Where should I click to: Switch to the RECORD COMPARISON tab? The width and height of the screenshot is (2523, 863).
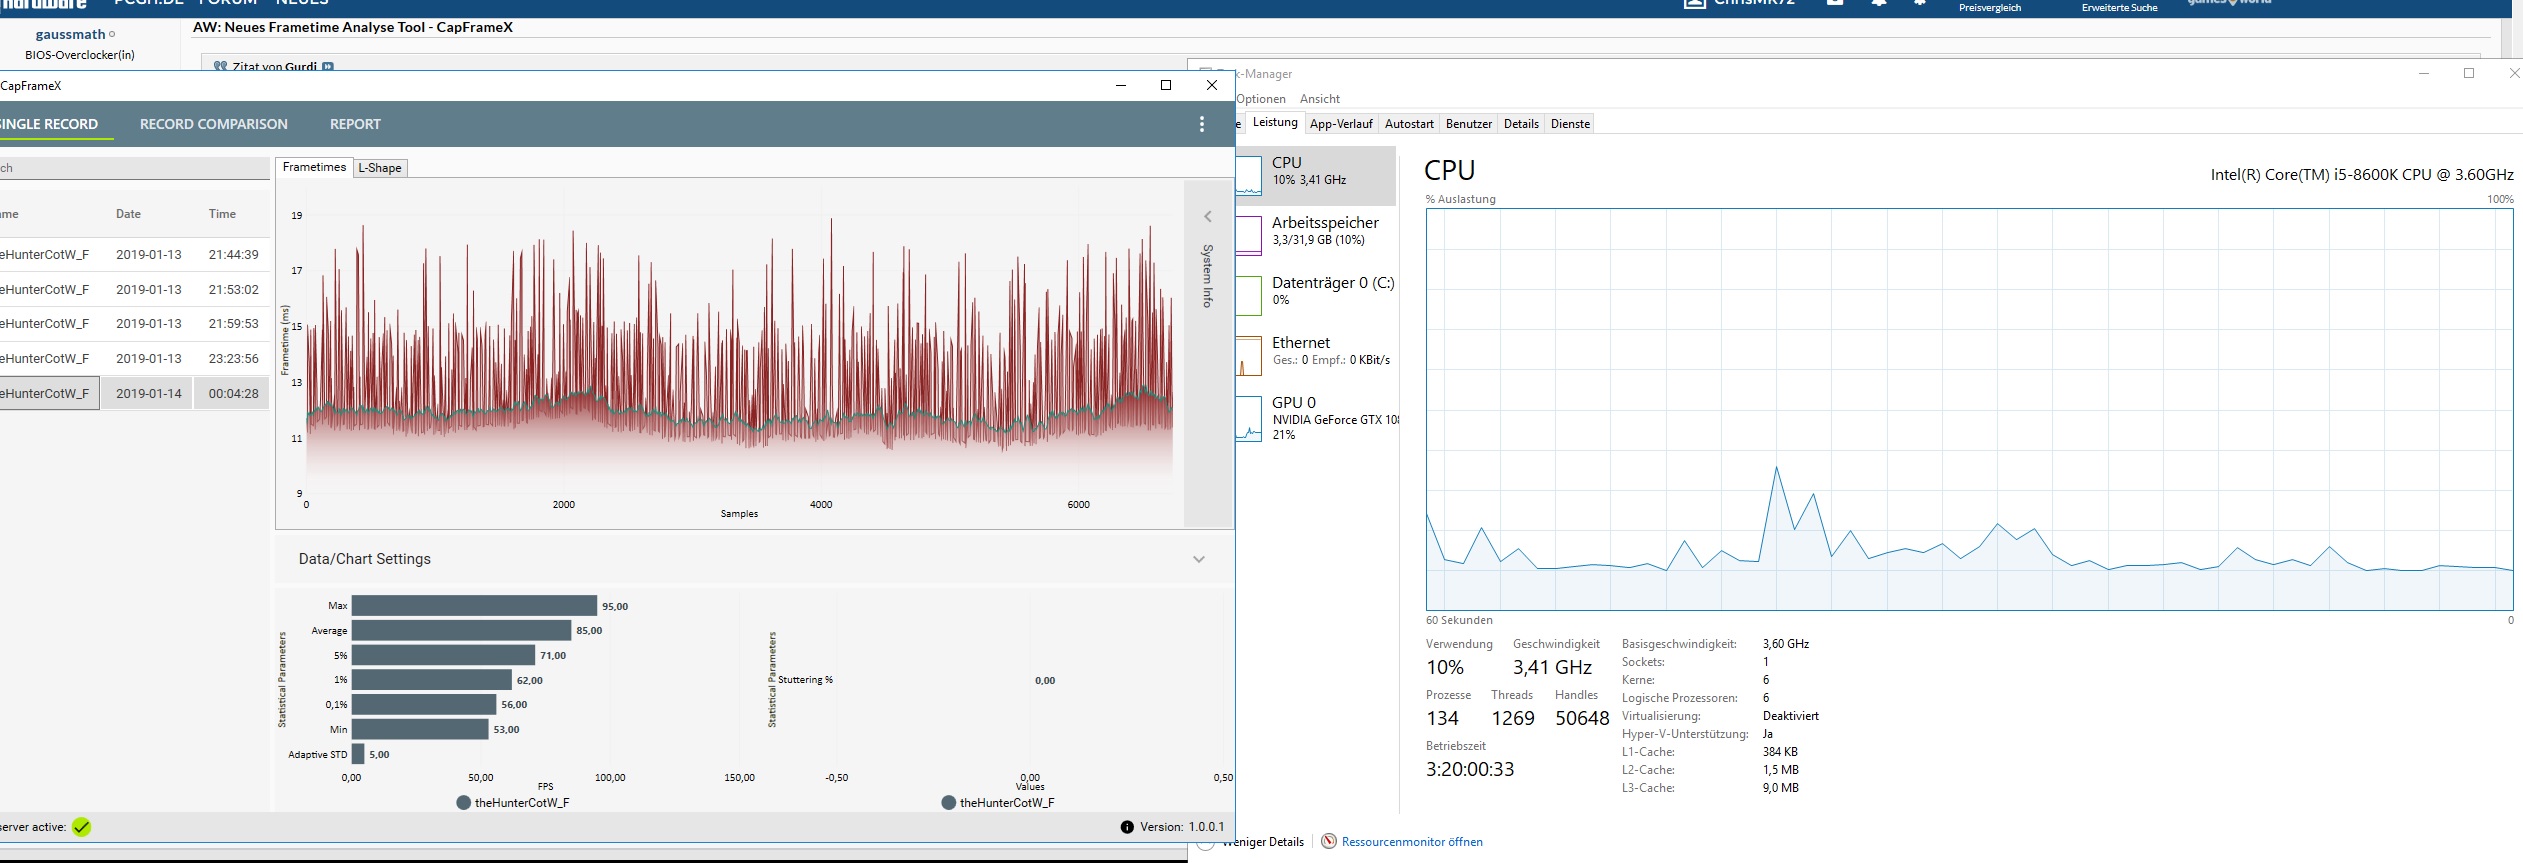214,124
